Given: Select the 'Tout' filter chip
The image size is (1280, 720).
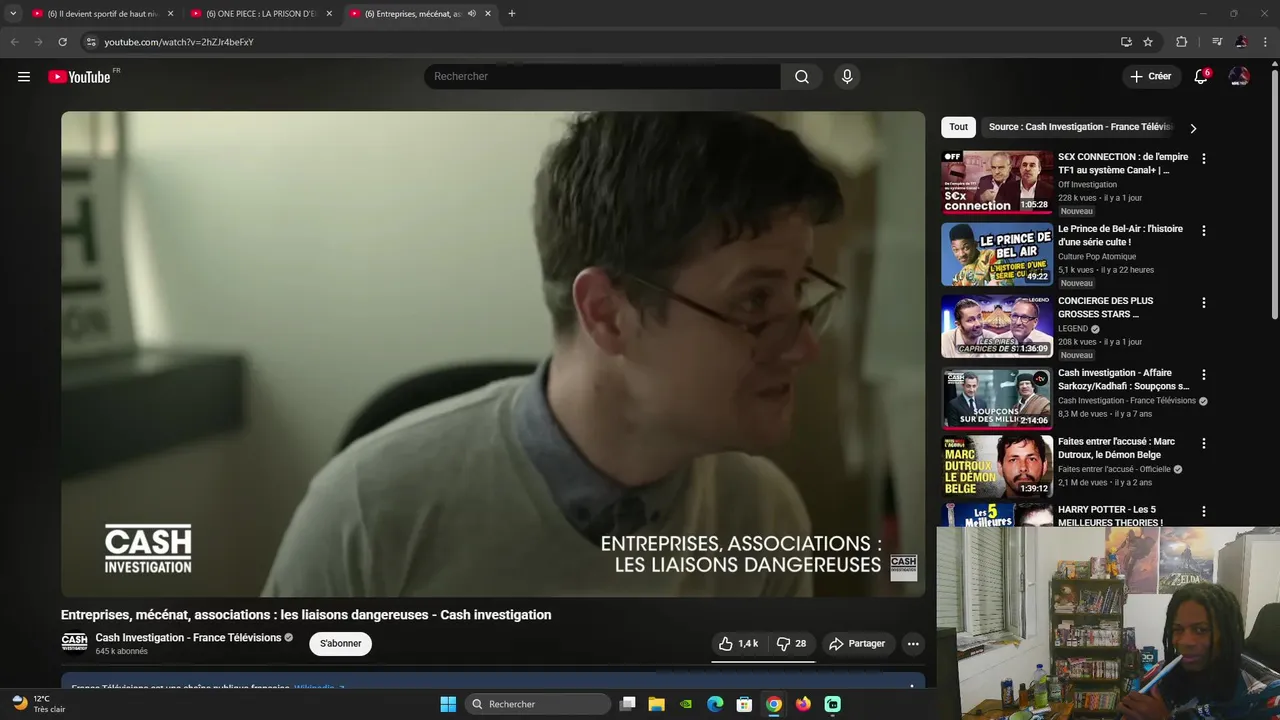Looking at the screenshot, I should 958,127.
